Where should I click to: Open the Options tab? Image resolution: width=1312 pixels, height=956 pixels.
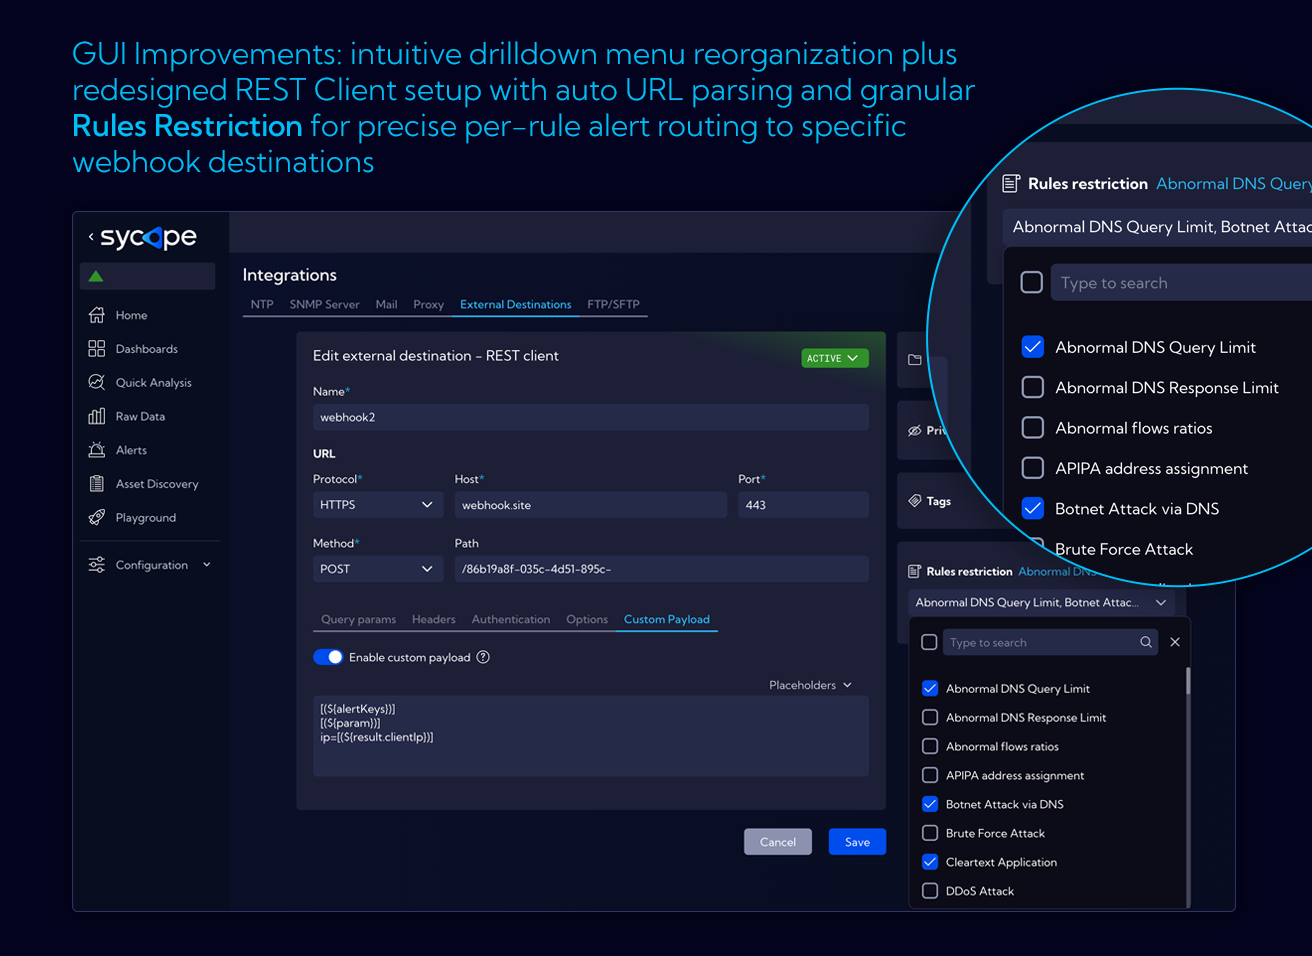tap(587, 619)
